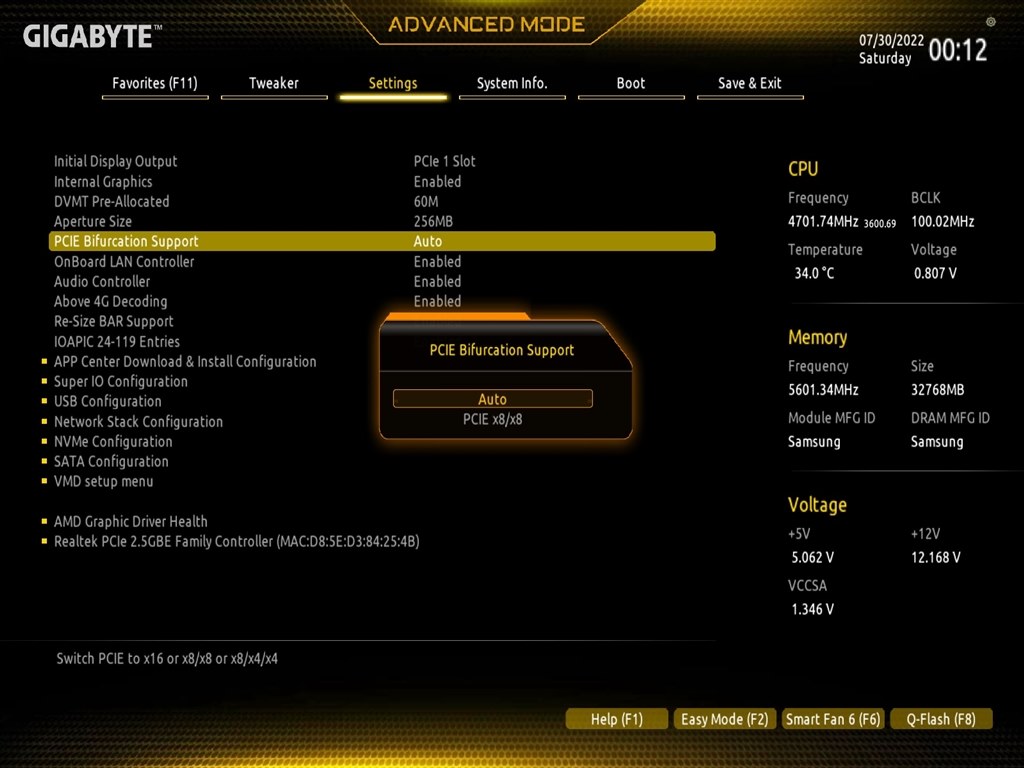Click the CPU temperature 34.0 °C value
This screenshot has height=768, width=1024.
(x=814, y=273)
